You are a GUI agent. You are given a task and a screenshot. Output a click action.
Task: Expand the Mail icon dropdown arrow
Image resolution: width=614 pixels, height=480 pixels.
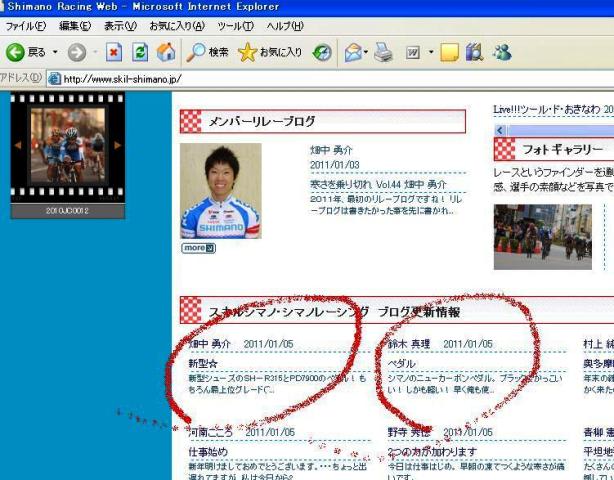point(366,52)
